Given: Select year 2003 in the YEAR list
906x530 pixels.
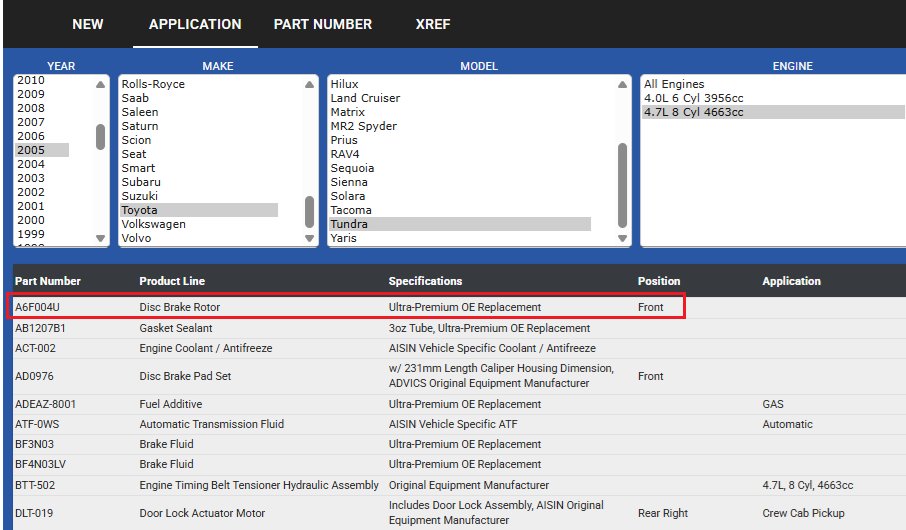Looking at the screenshot, I should click(x=31, y=178).
